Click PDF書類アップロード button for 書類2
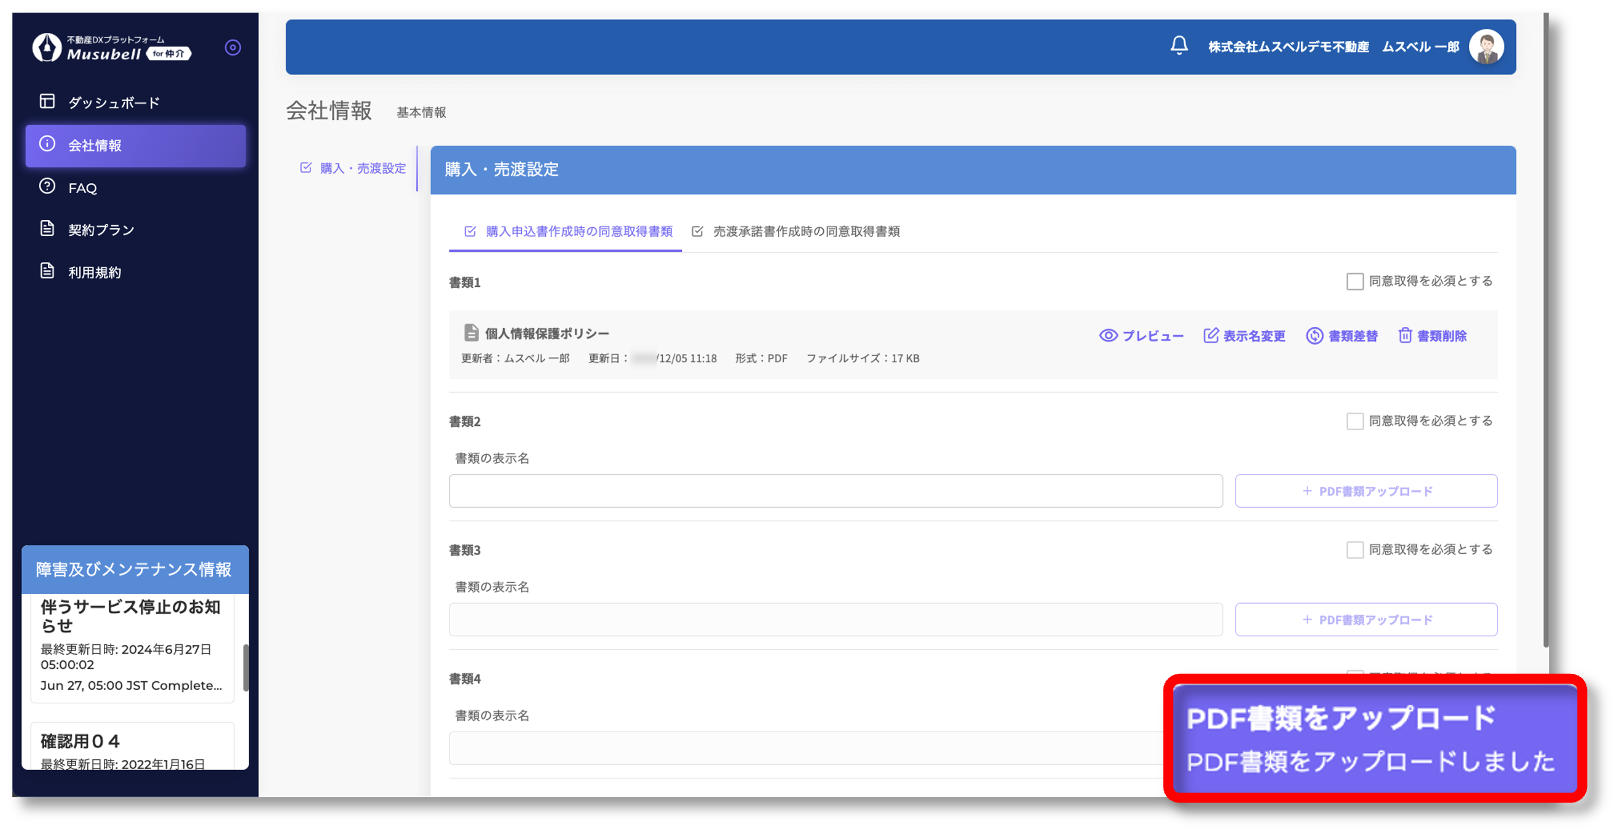 click(x=1366, y=491)
